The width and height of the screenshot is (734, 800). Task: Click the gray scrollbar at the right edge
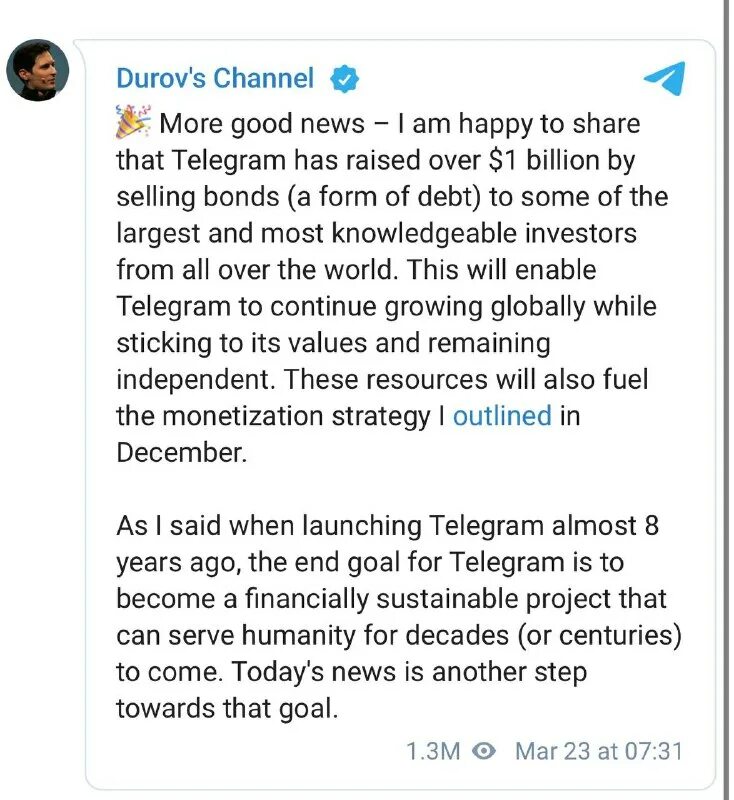(x=726, y=400)
